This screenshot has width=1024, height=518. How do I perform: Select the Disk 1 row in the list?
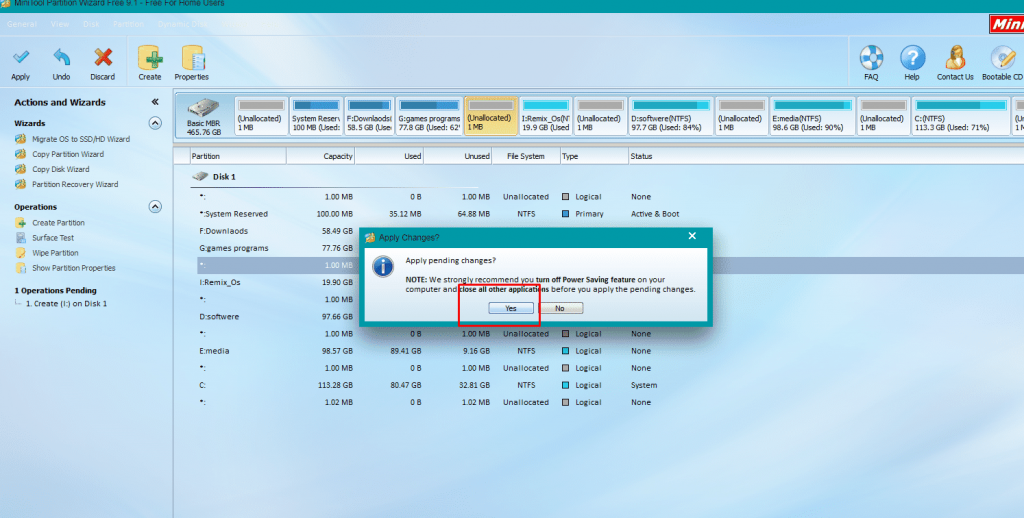click(224, 176)
